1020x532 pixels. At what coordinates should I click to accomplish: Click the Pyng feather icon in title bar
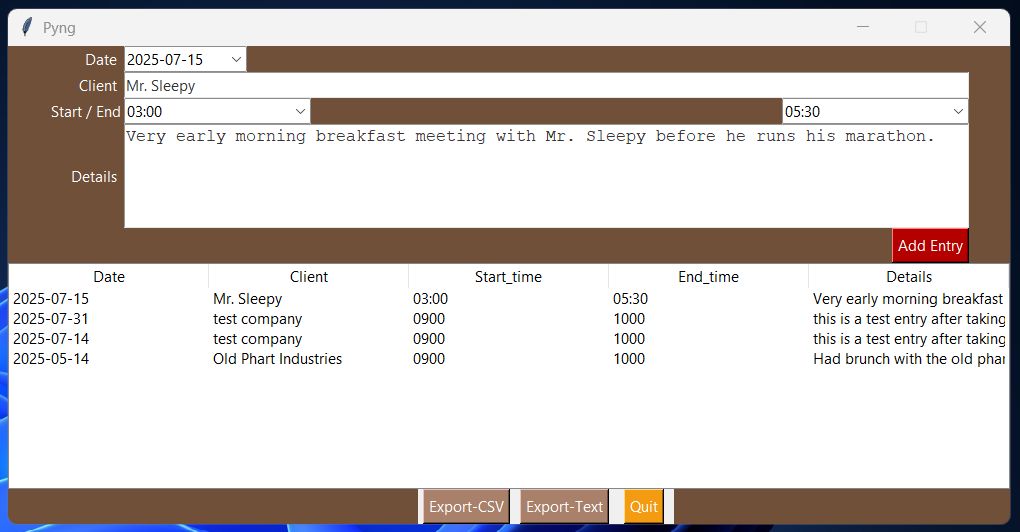[x=27, y=28]
